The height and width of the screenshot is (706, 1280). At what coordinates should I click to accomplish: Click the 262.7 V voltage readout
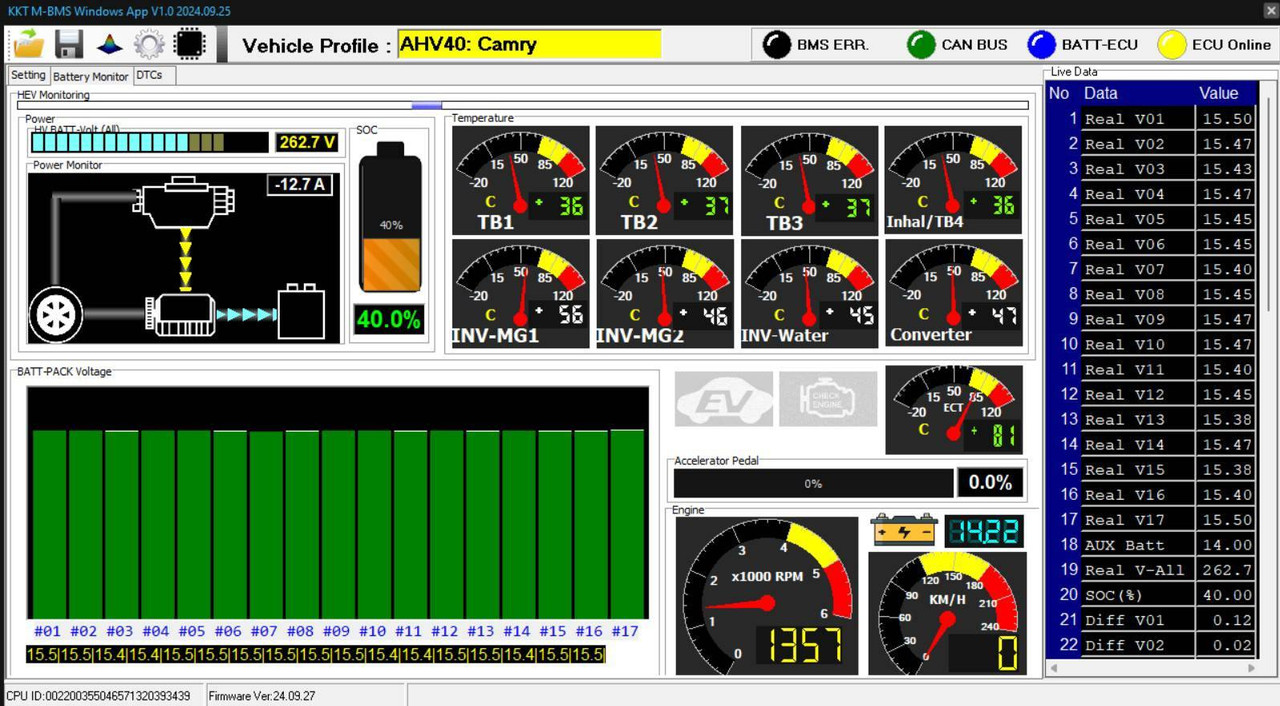[x=307, y=142]
